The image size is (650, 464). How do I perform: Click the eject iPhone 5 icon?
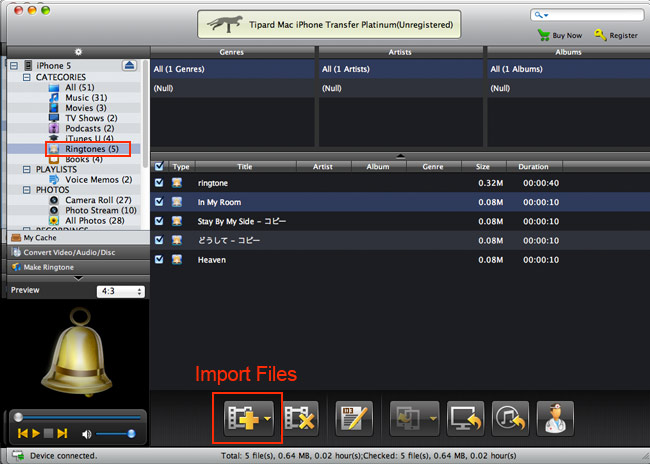(129, 66)
